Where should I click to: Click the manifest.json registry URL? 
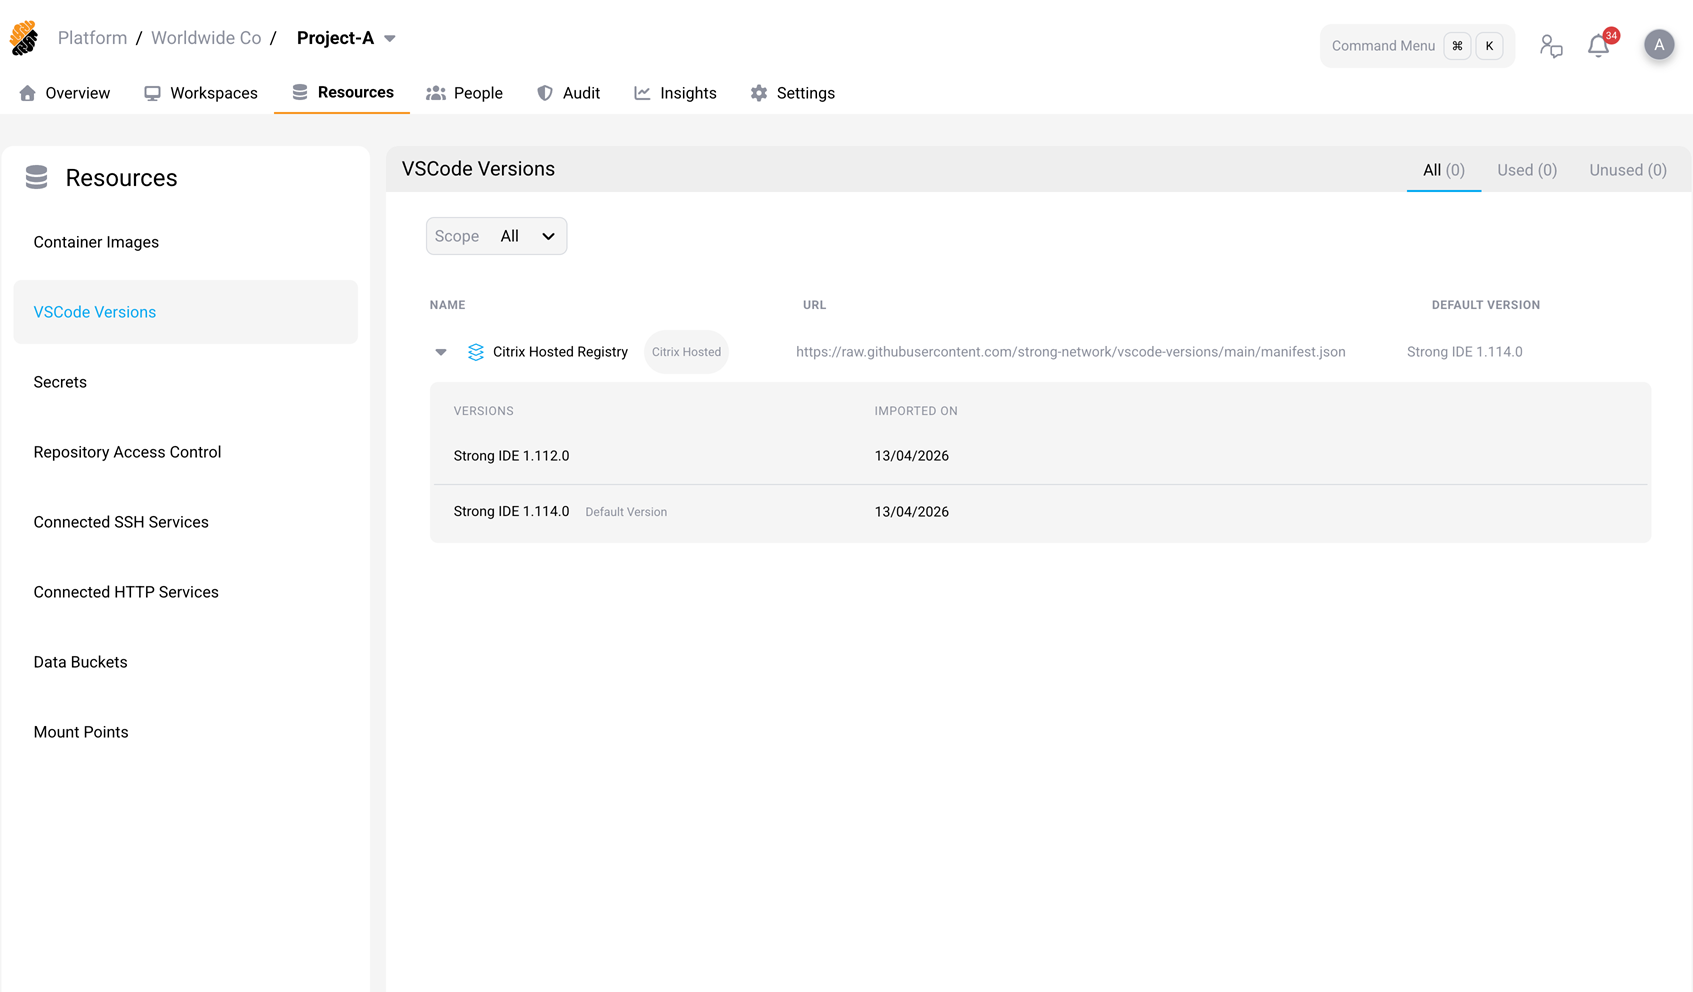point(1070,352)
